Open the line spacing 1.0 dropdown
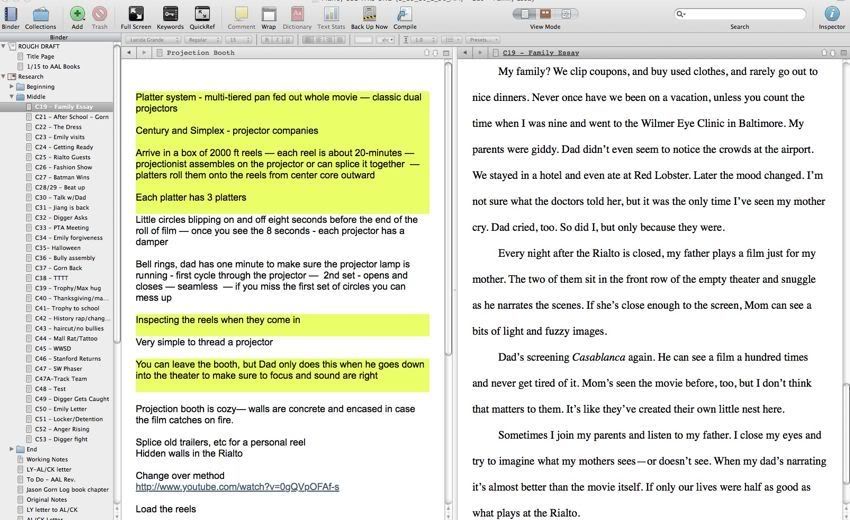The height and width of the screenshot is (520, 850). (x=424, y=40)
